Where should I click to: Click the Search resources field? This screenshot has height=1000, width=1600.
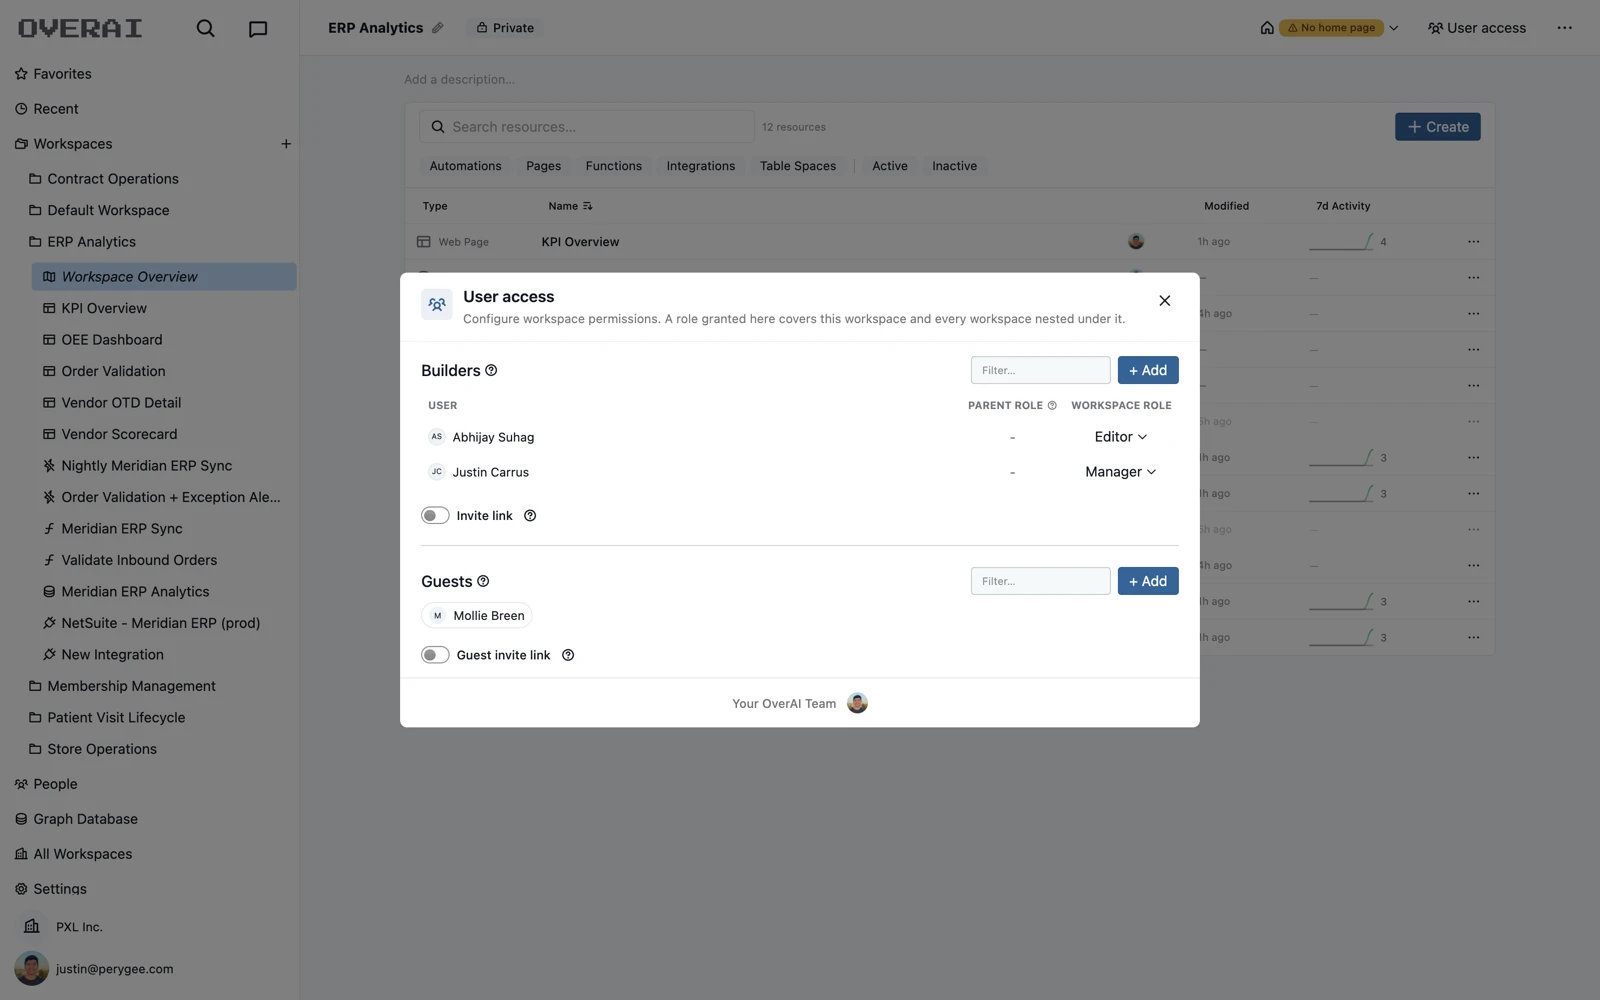click(587, 127)
